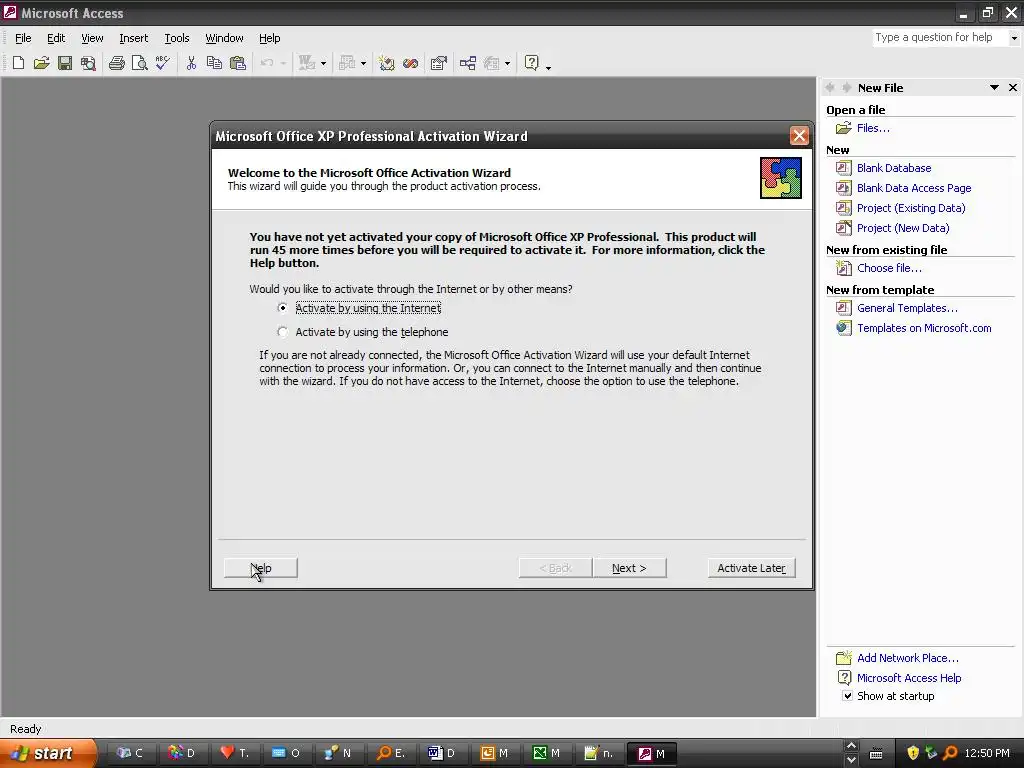1024x768 pixels.
Task: Click the Undo arrow icon
Action: [266, 63]
